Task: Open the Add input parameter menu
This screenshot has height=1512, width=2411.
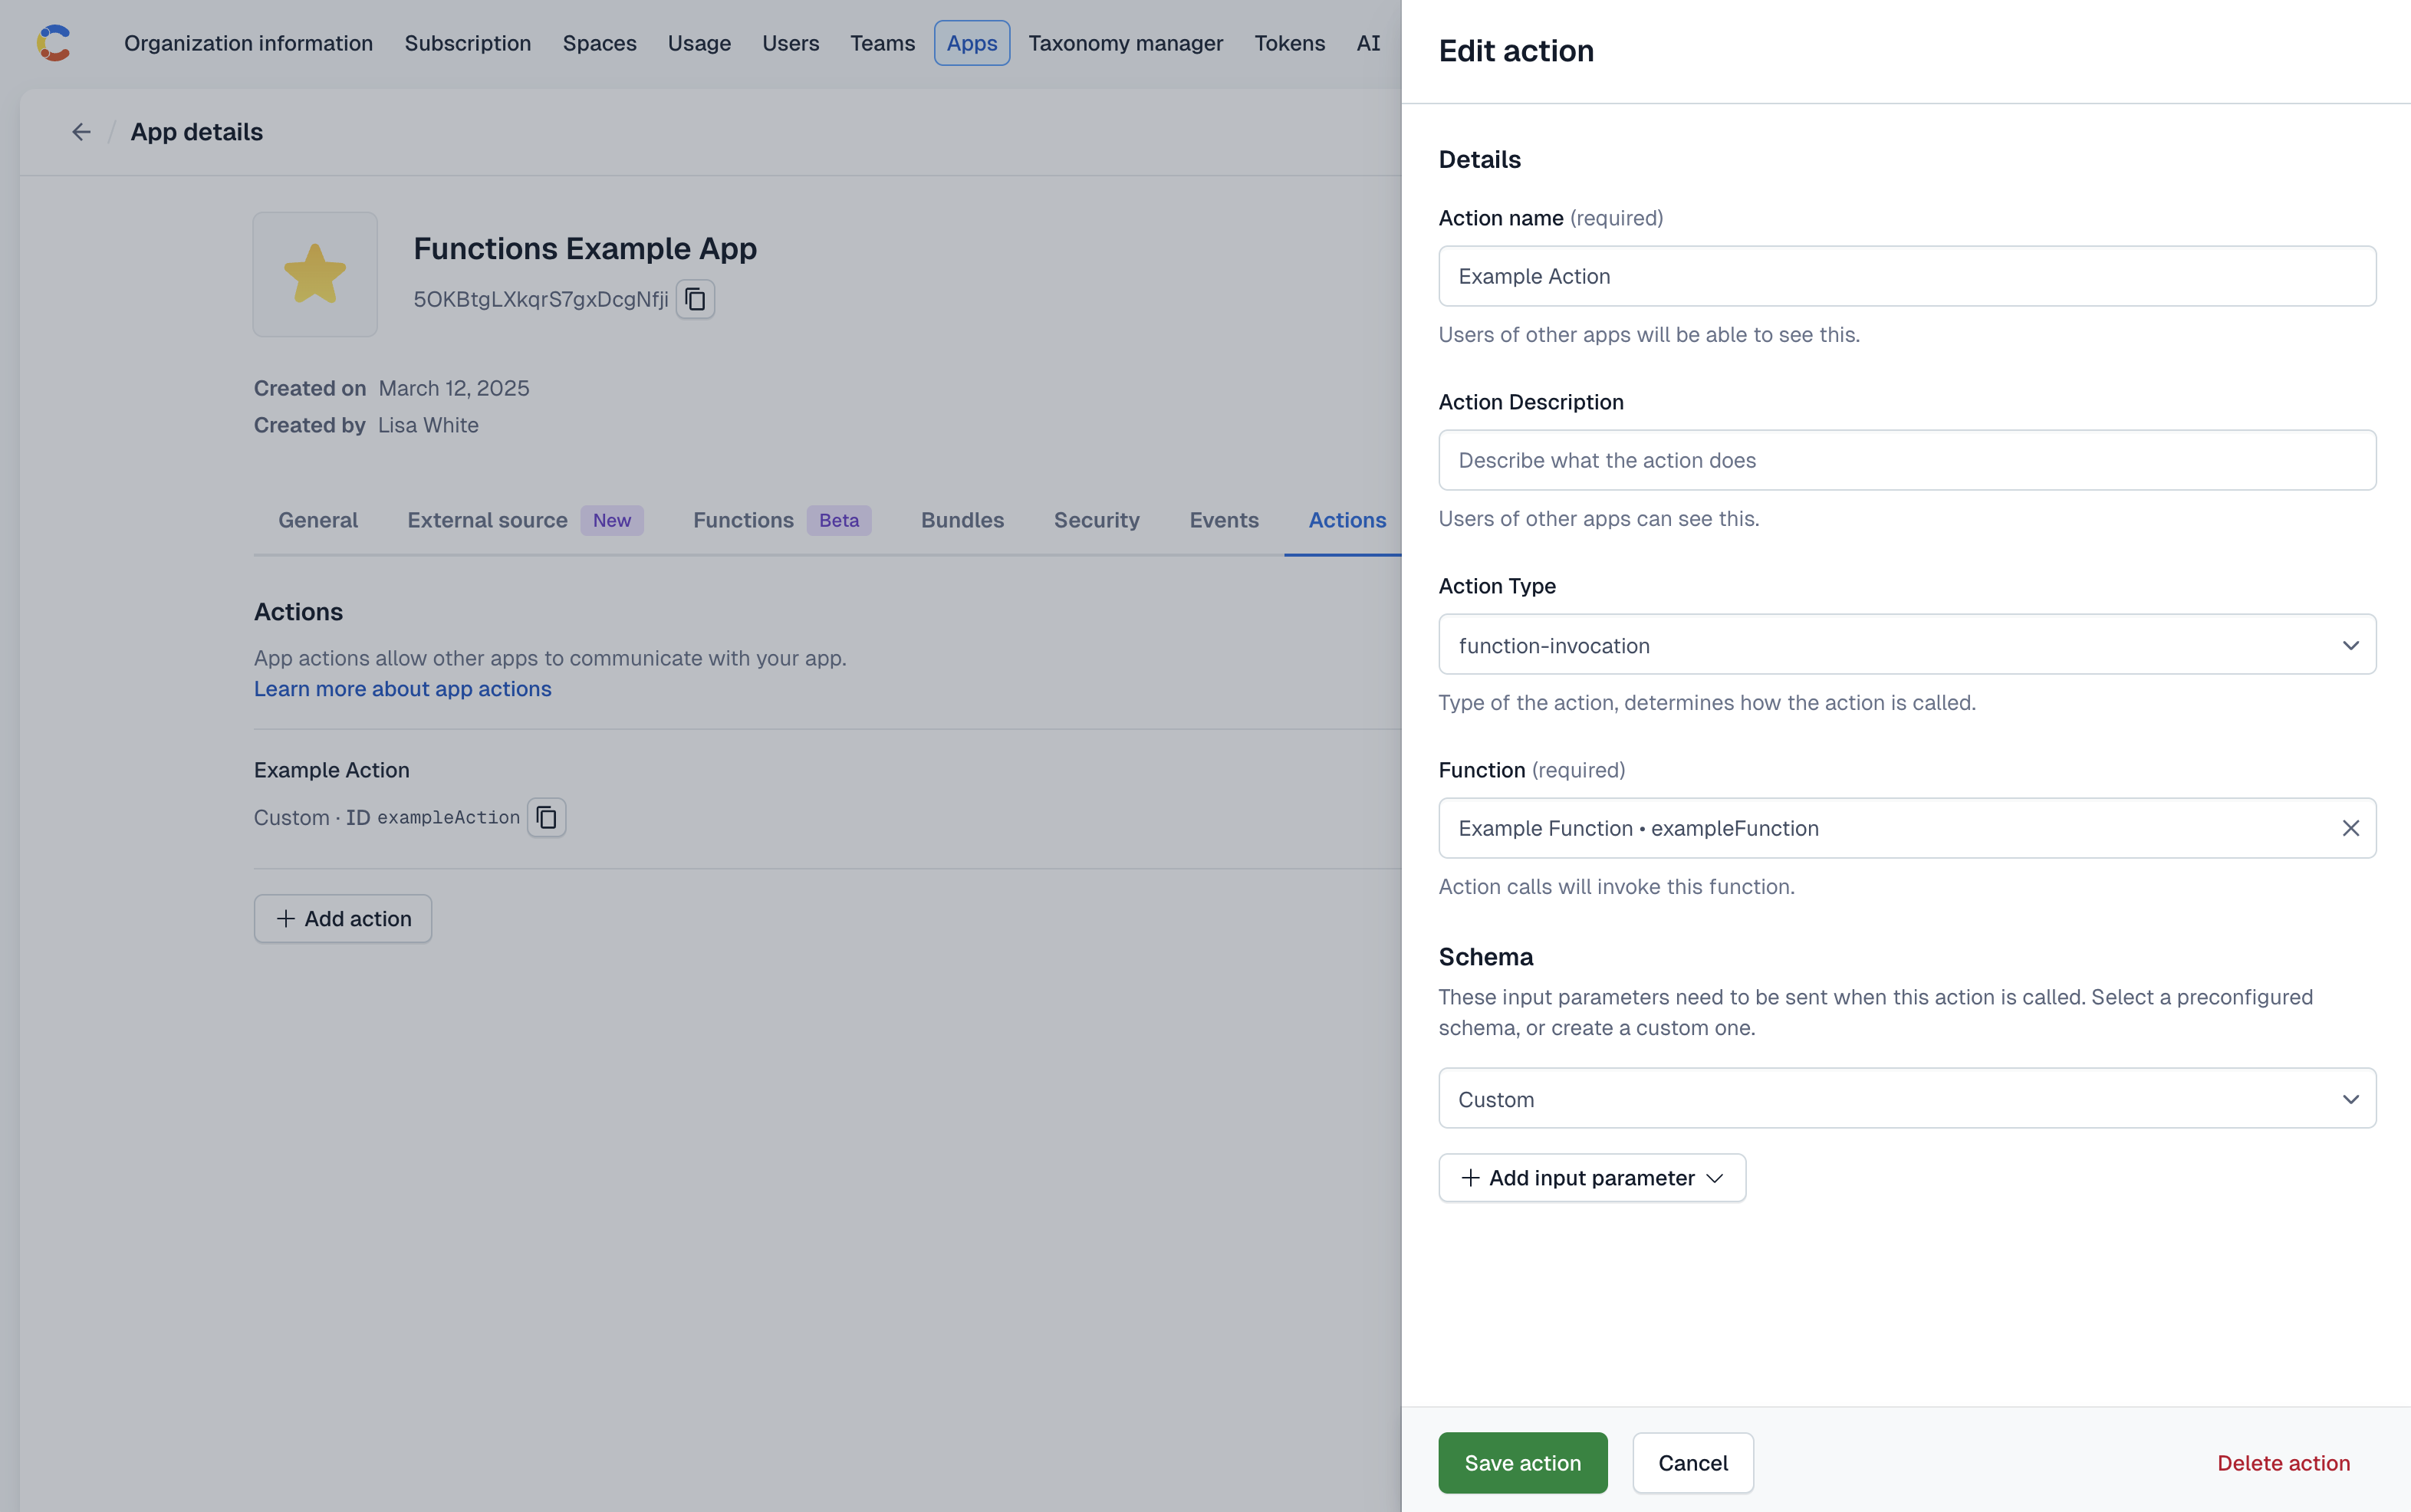Action: (x=1591, y=1178)
